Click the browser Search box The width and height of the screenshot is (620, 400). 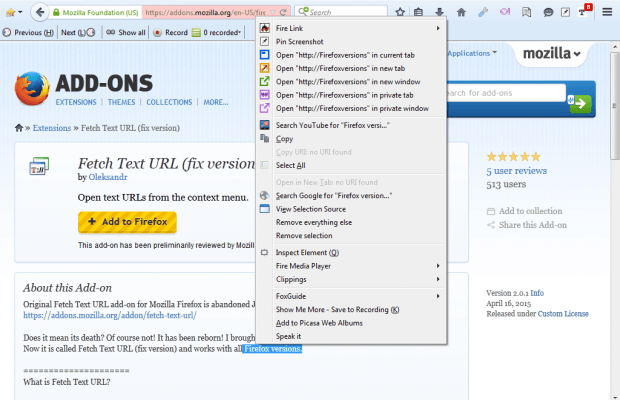click(x=341, y=12)
